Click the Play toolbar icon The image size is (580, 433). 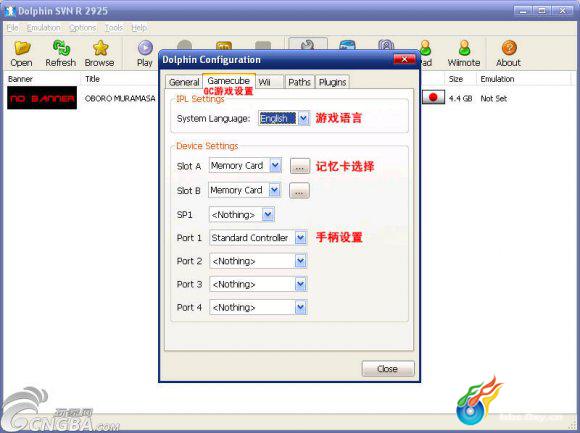[x=145, y=48]
